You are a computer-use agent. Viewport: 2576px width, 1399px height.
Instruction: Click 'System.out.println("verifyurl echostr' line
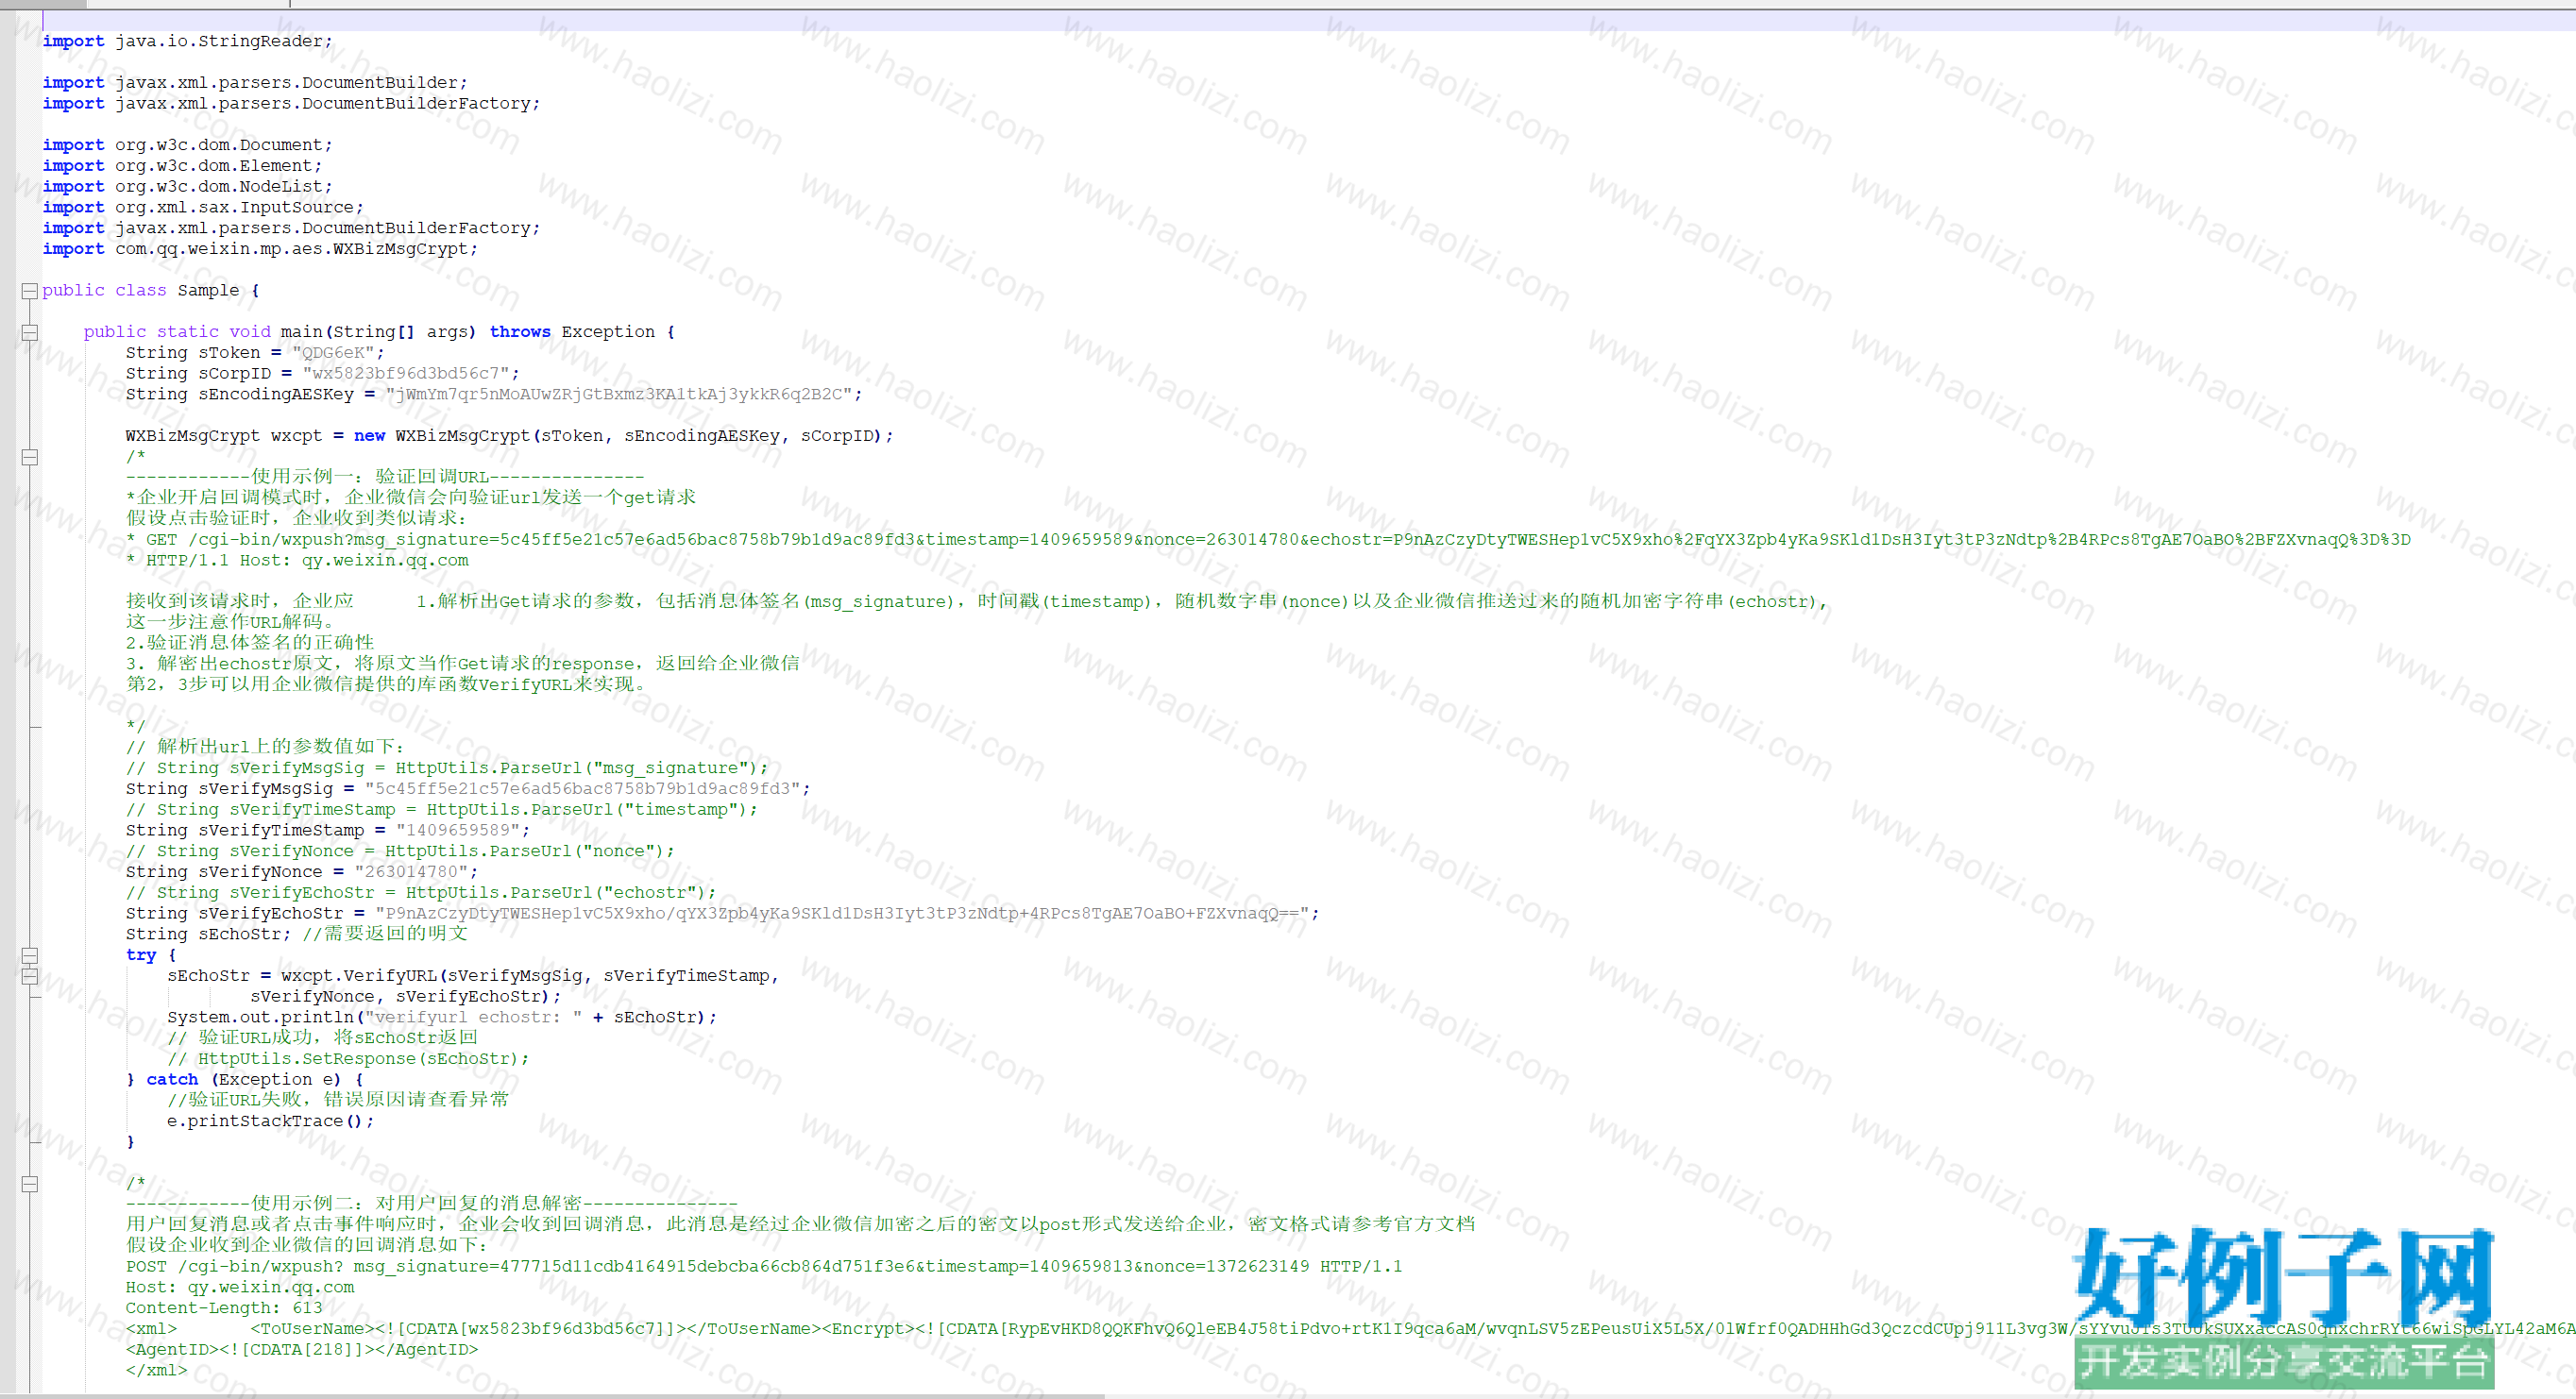coord(442,1018)
